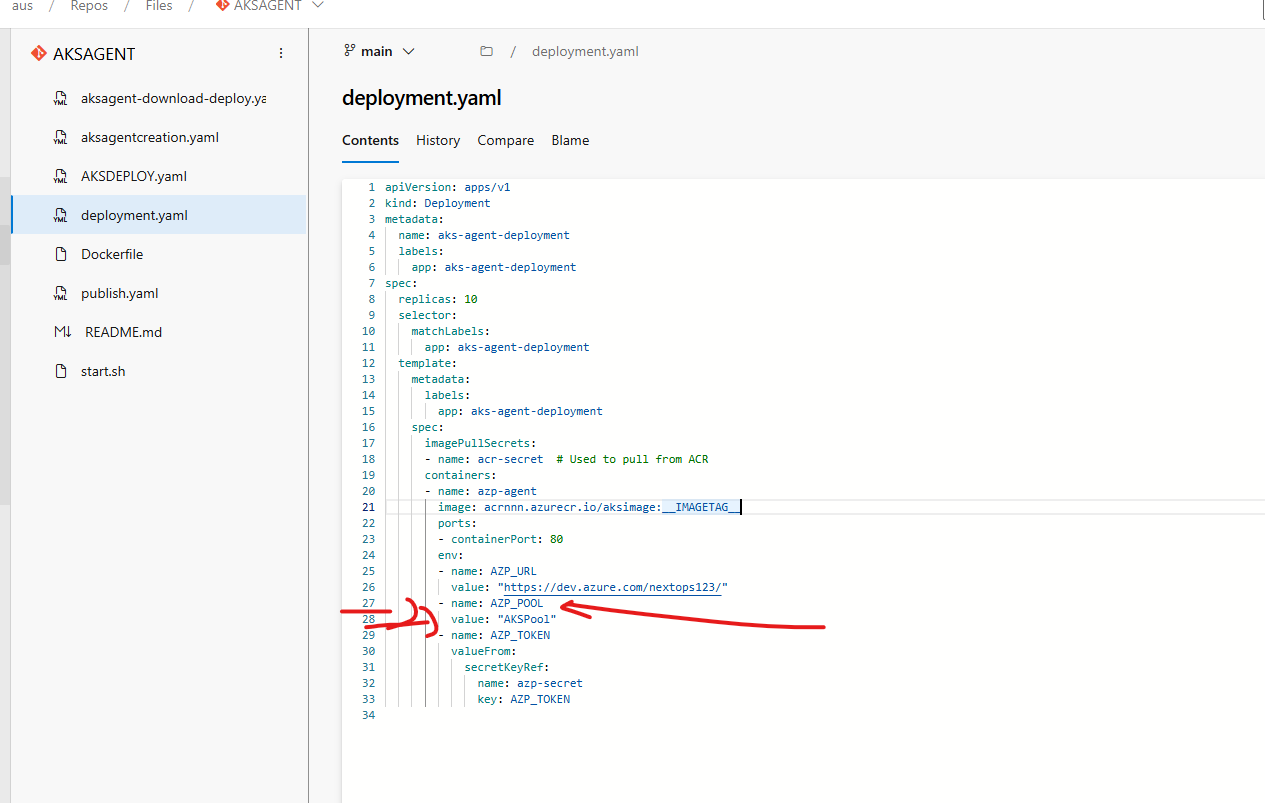Click the AKSAGENT repo icon in sidebar header
Viewport: 1265px width, 803px height.
pyautogui.click(x=39, y=53)
